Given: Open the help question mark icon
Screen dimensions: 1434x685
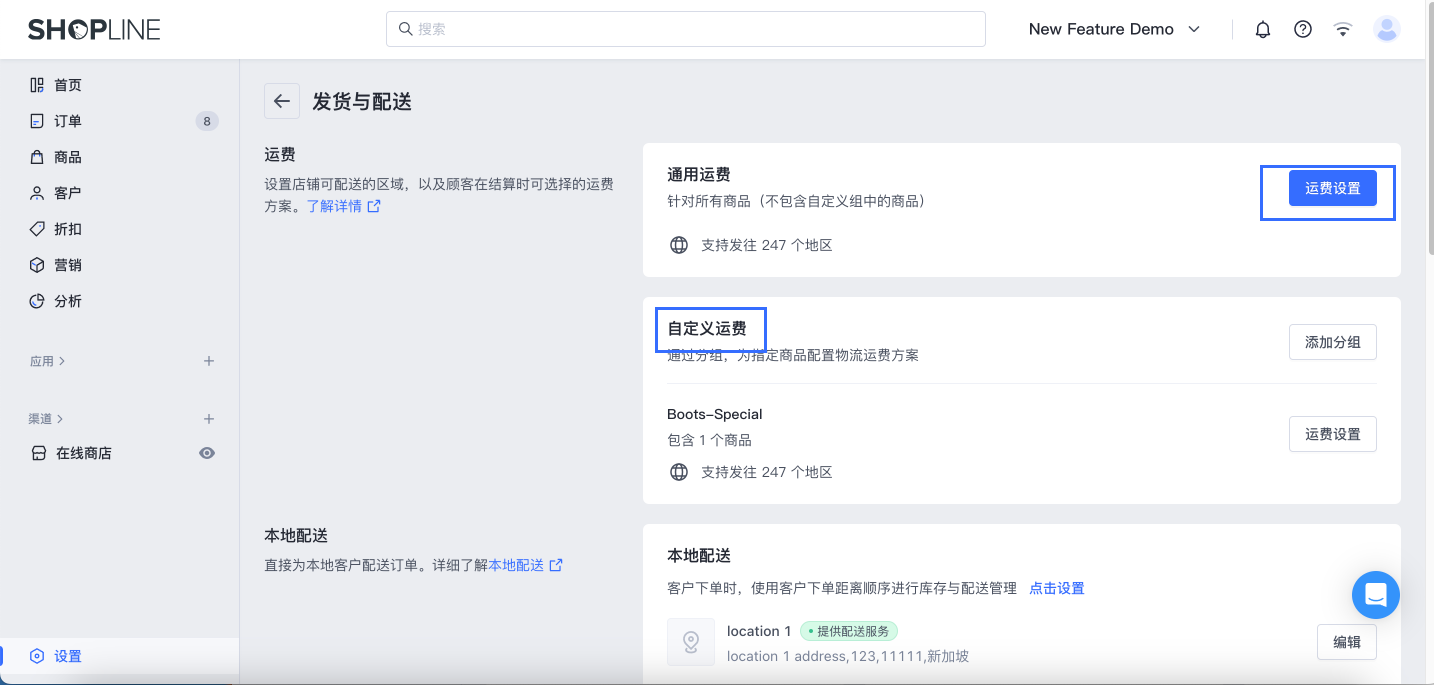Looking at the screenshot, I should (1303, 30).
